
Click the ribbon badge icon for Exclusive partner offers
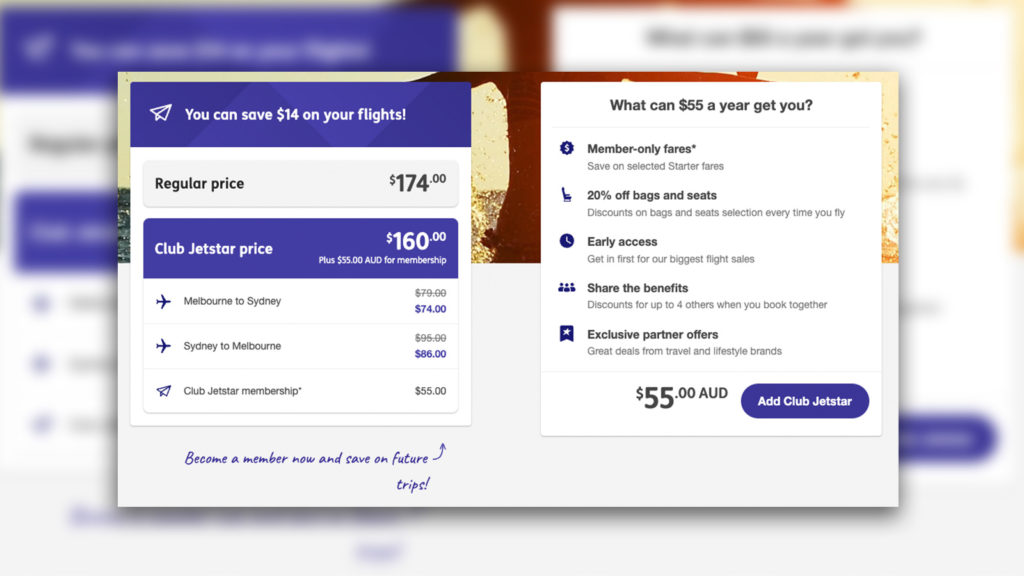pyautogui.click(x=566, y=334)
